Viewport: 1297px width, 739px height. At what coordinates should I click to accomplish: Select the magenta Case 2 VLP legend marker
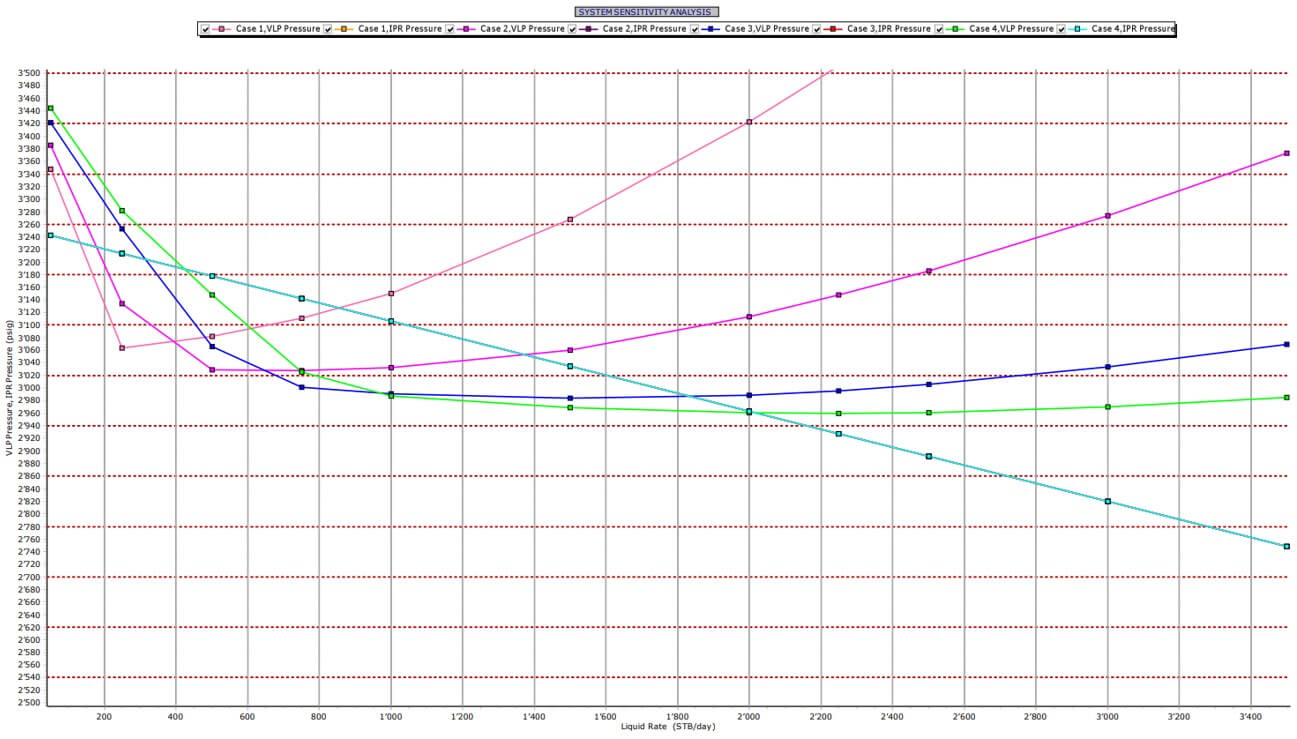[x=467, y=29]
